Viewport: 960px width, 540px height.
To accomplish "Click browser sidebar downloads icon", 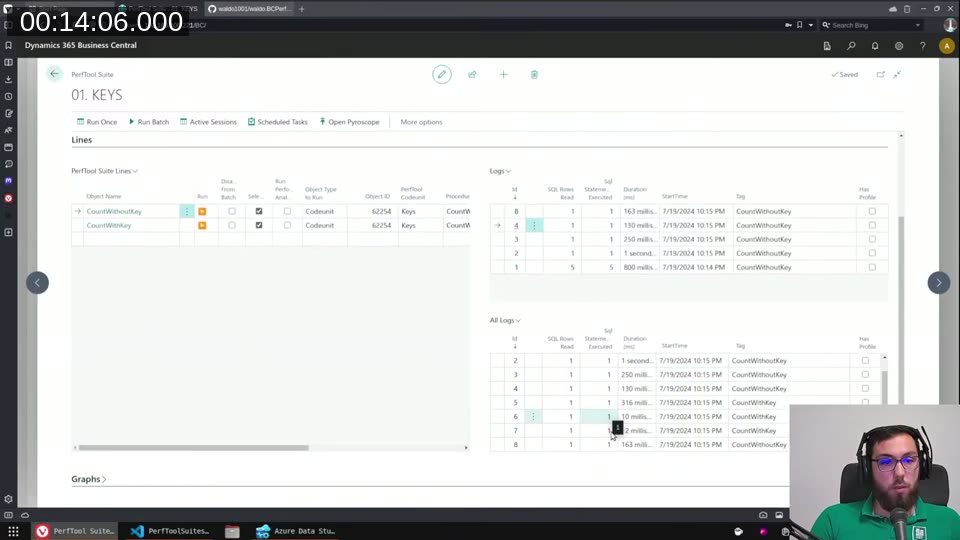I will click(9, 80).
